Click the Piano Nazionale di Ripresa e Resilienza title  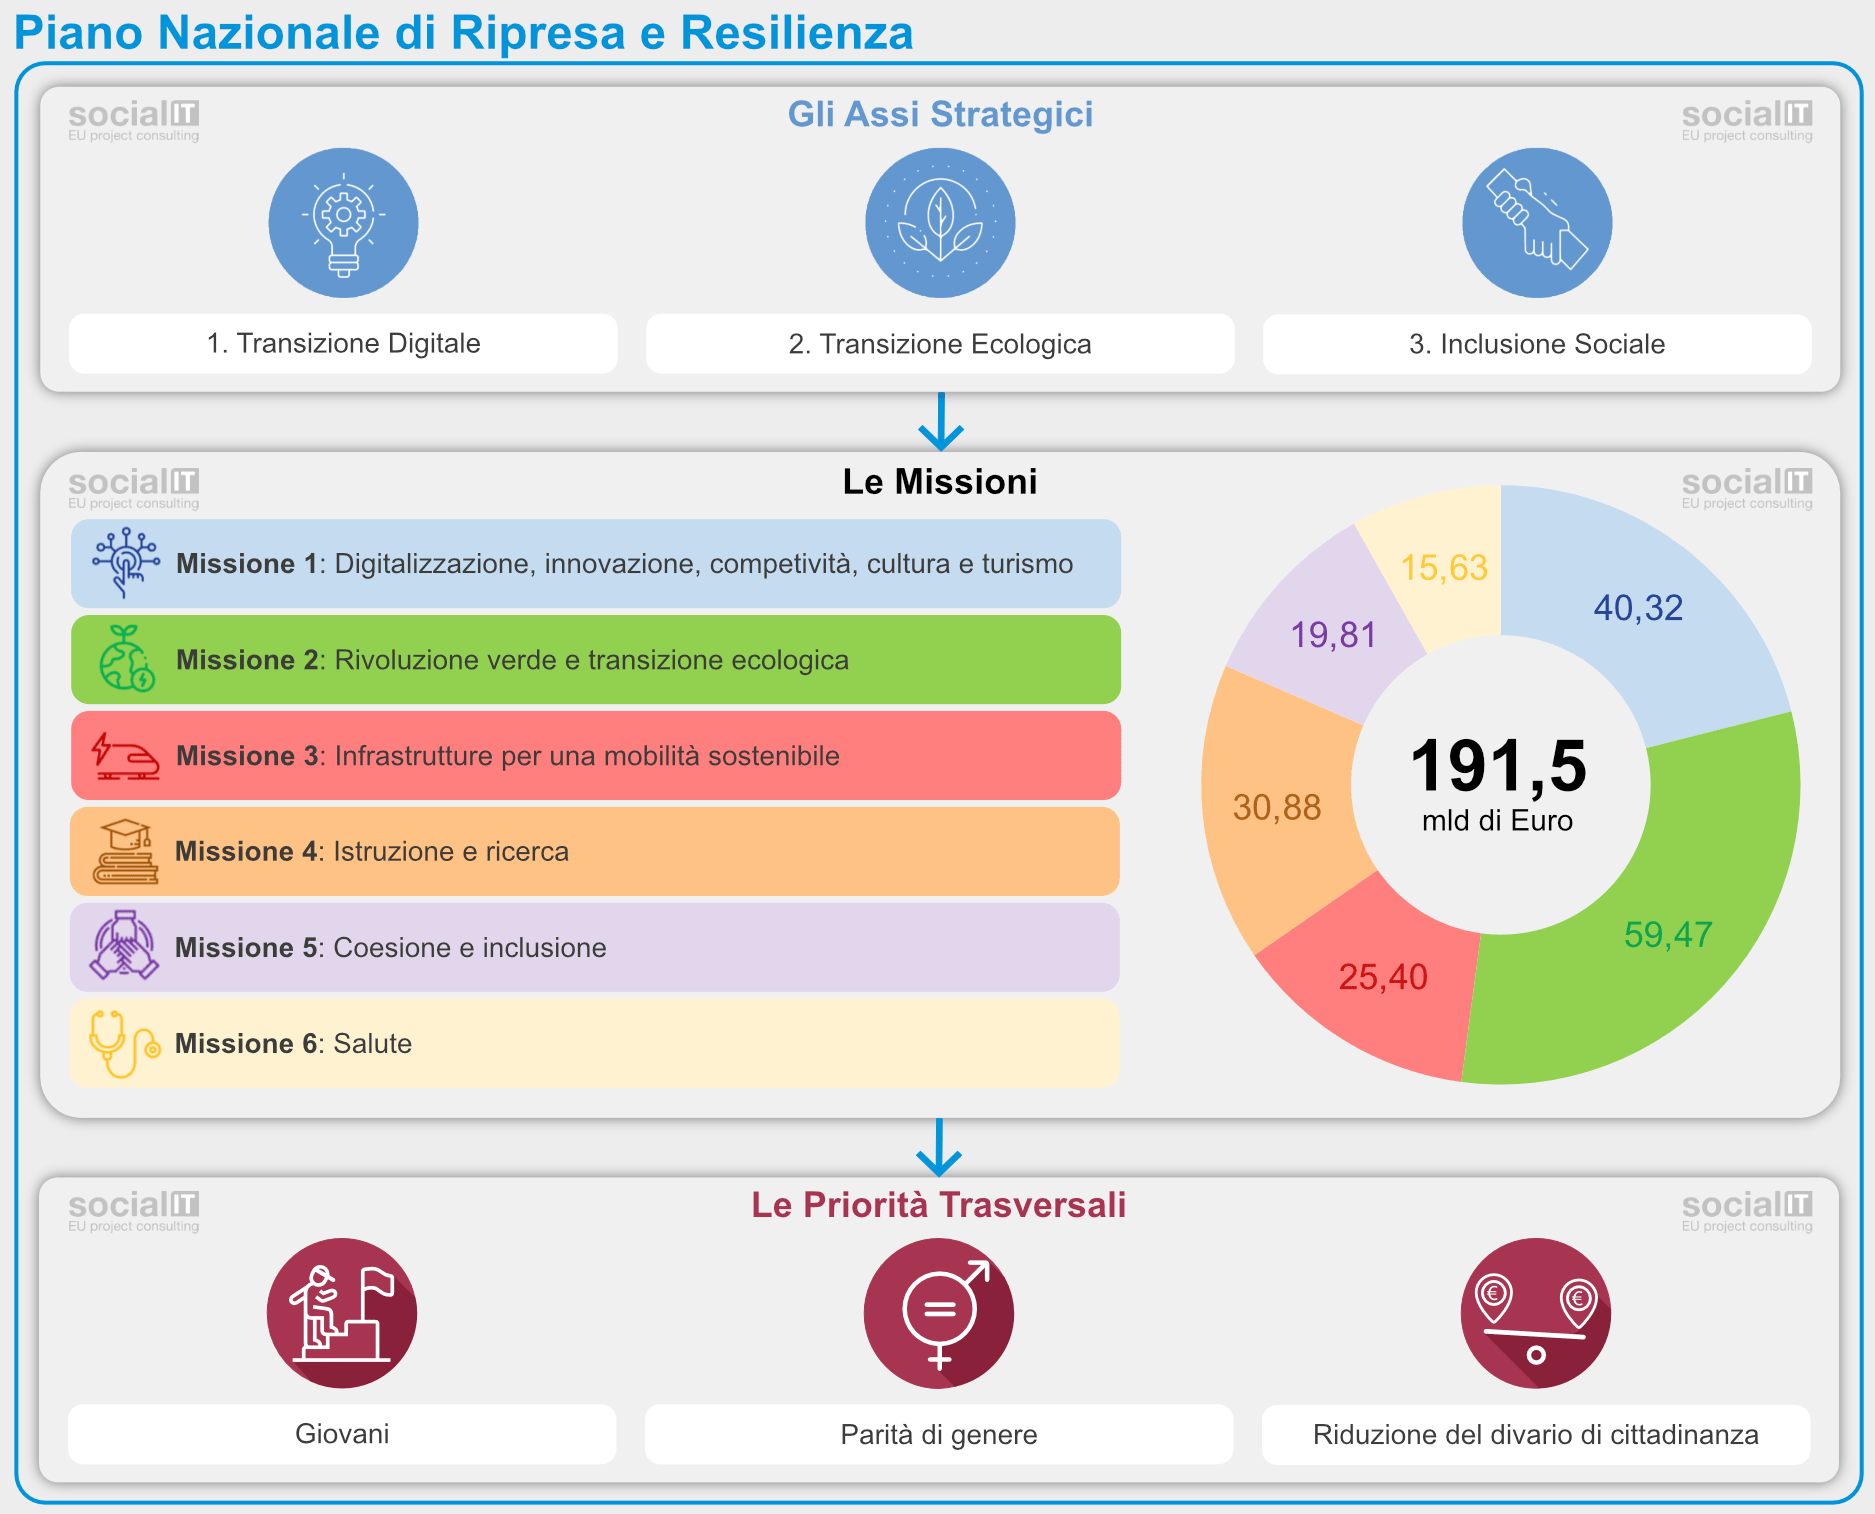[463, 32]
